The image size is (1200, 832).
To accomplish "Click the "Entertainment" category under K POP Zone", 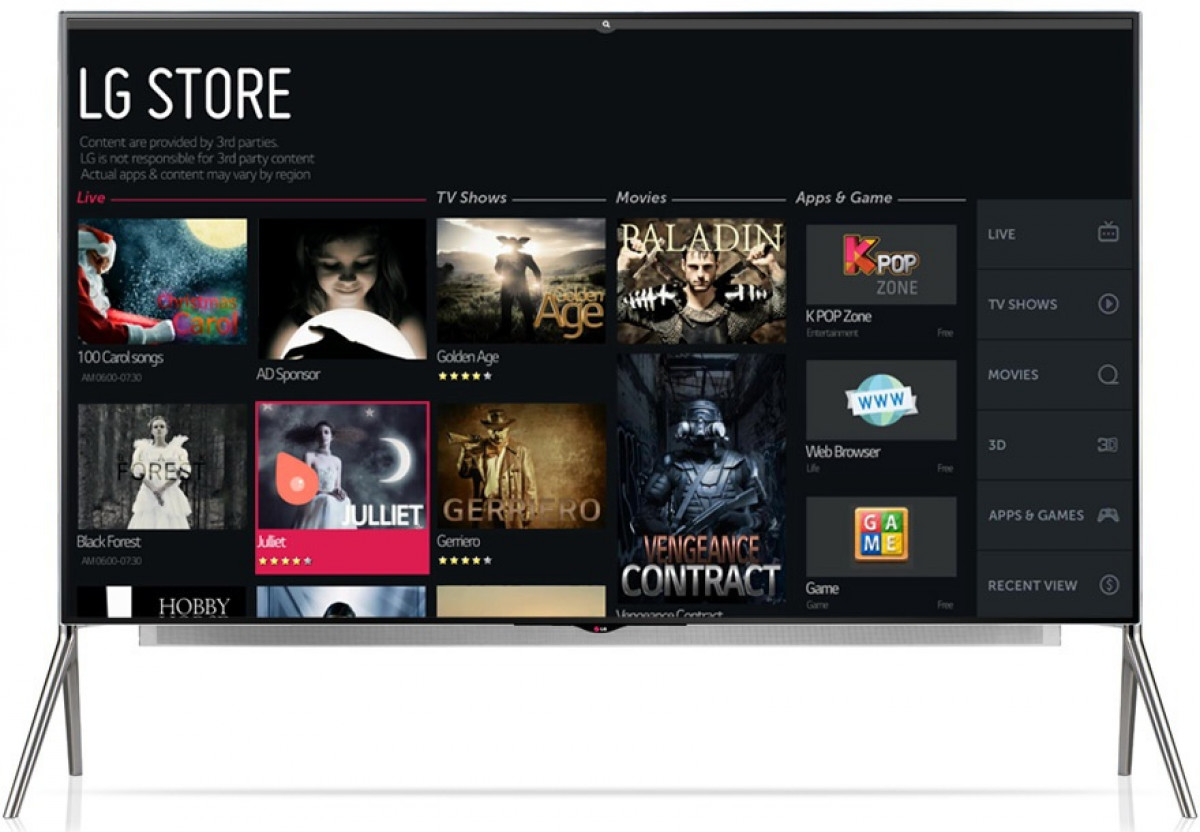I will click(832, 333).
